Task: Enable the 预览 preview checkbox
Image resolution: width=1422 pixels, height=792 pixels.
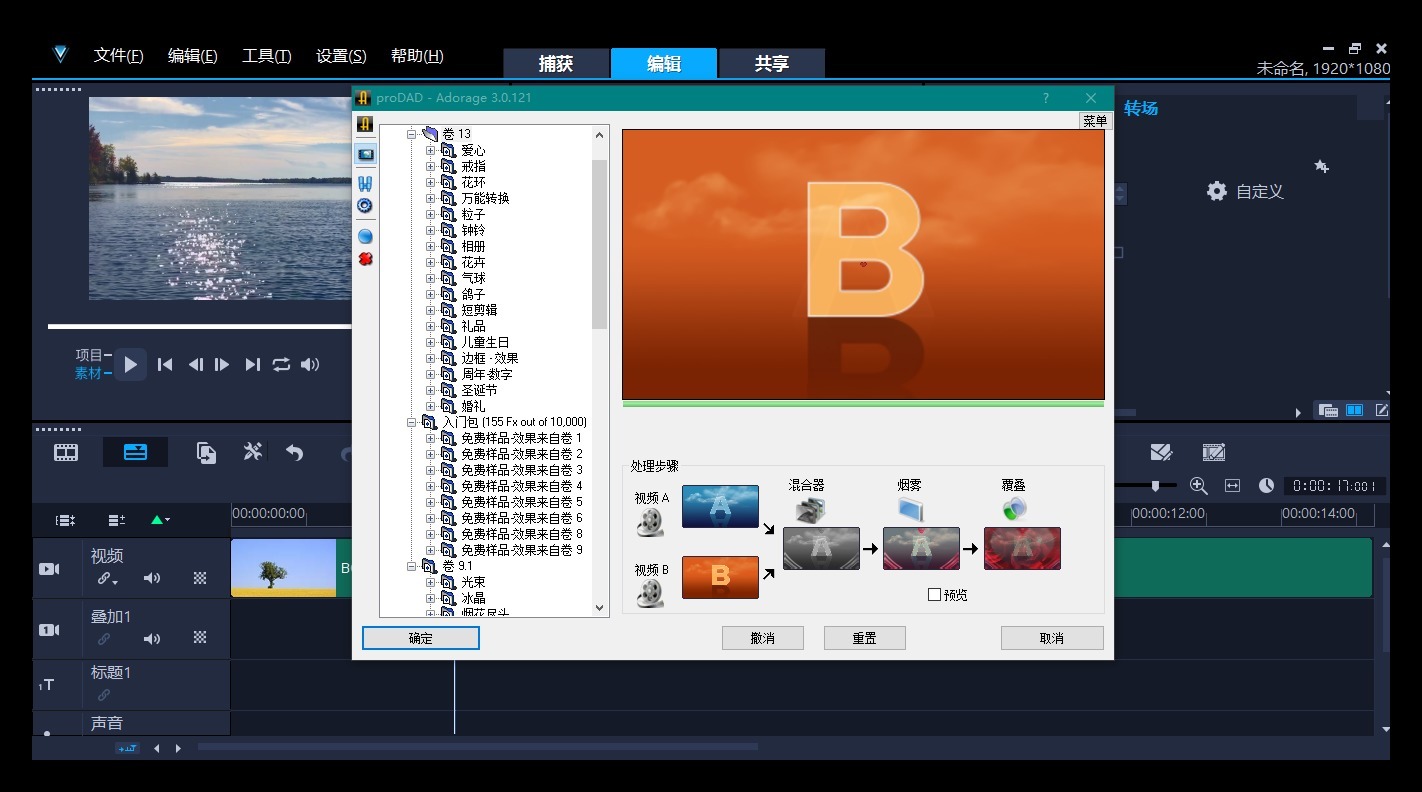Action: click(x=934, y=595)
